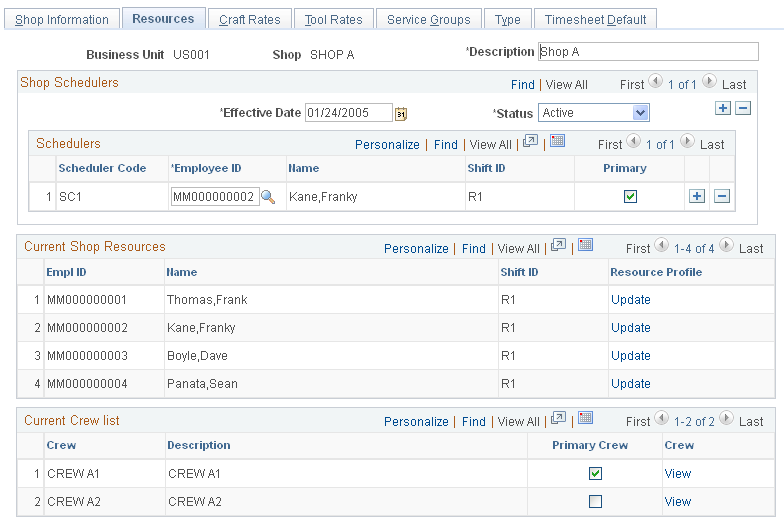Show next rows in Current Crew list
The height and width of the screenshot is (523, 784).
pyautogui.click(x=726, y=418)
